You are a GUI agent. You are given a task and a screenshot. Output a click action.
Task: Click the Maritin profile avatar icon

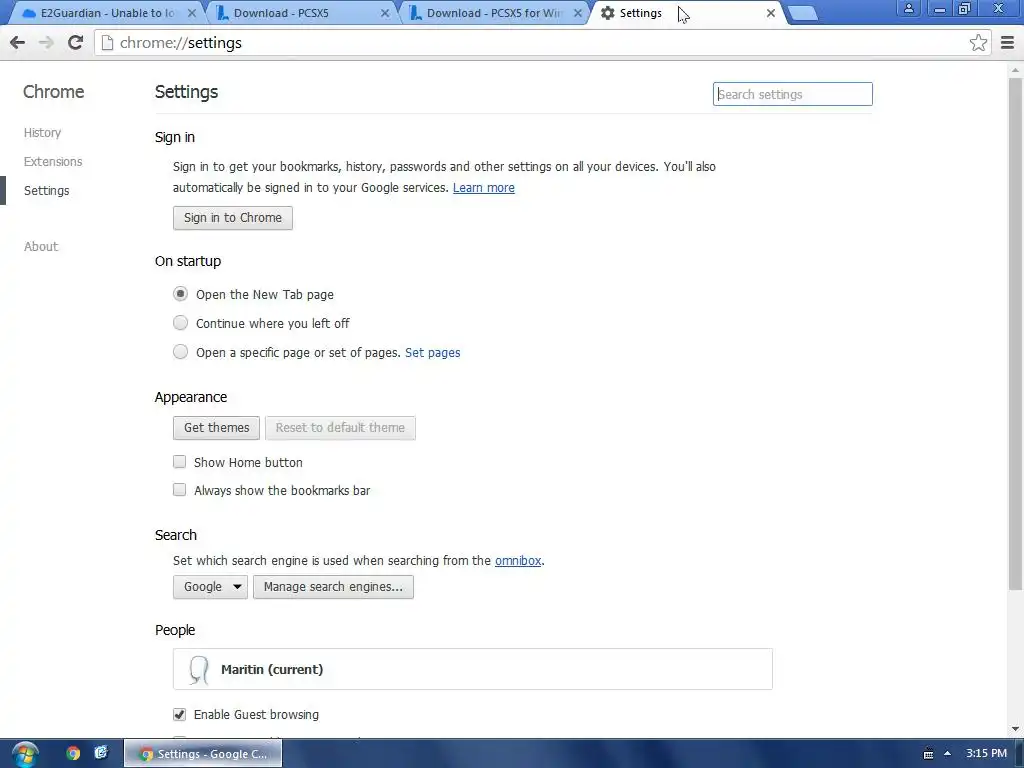199,669
